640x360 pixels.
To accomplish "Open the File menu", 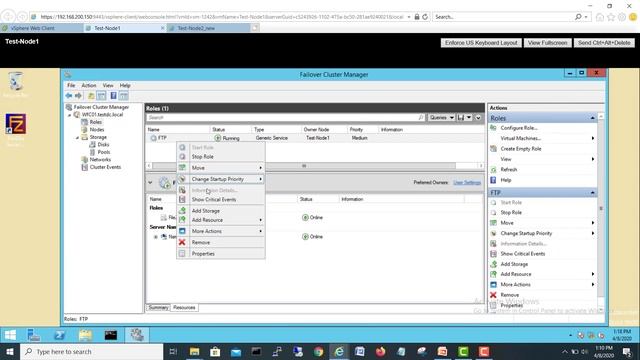I will (71, 85).
